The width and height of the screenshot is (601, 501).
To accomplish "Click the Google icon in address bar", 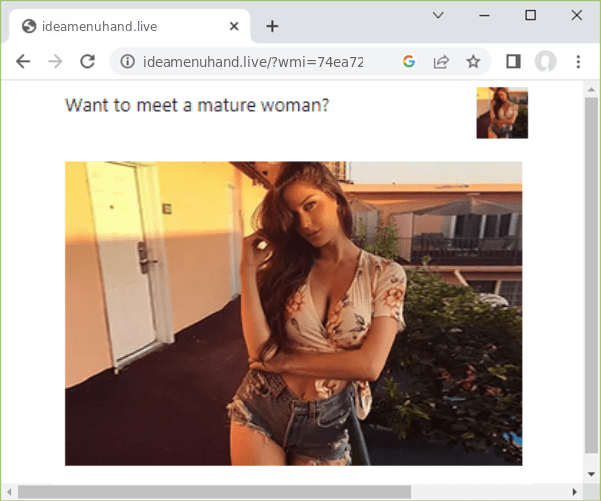I will (x=408, y=62).
